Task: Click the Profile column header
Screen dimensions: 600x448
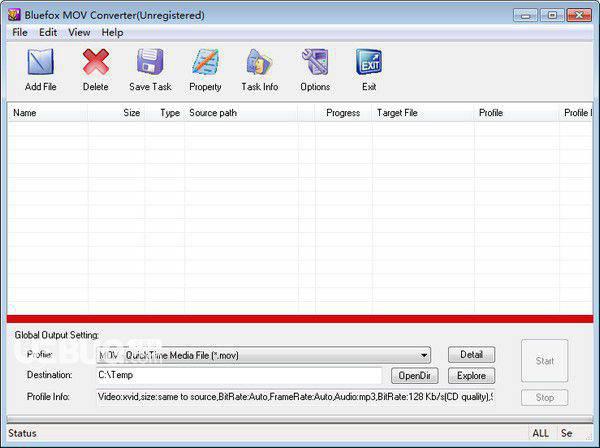Action: pyautogui.click(x=517, y=113)
